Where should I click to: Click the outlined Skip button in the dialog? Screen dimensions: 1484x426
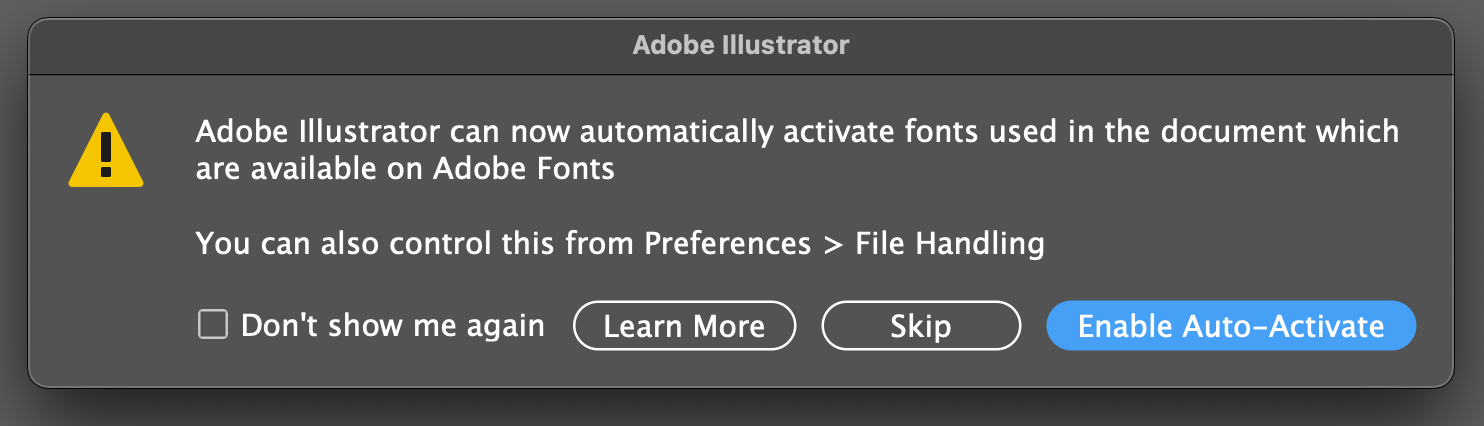(921, 326)
